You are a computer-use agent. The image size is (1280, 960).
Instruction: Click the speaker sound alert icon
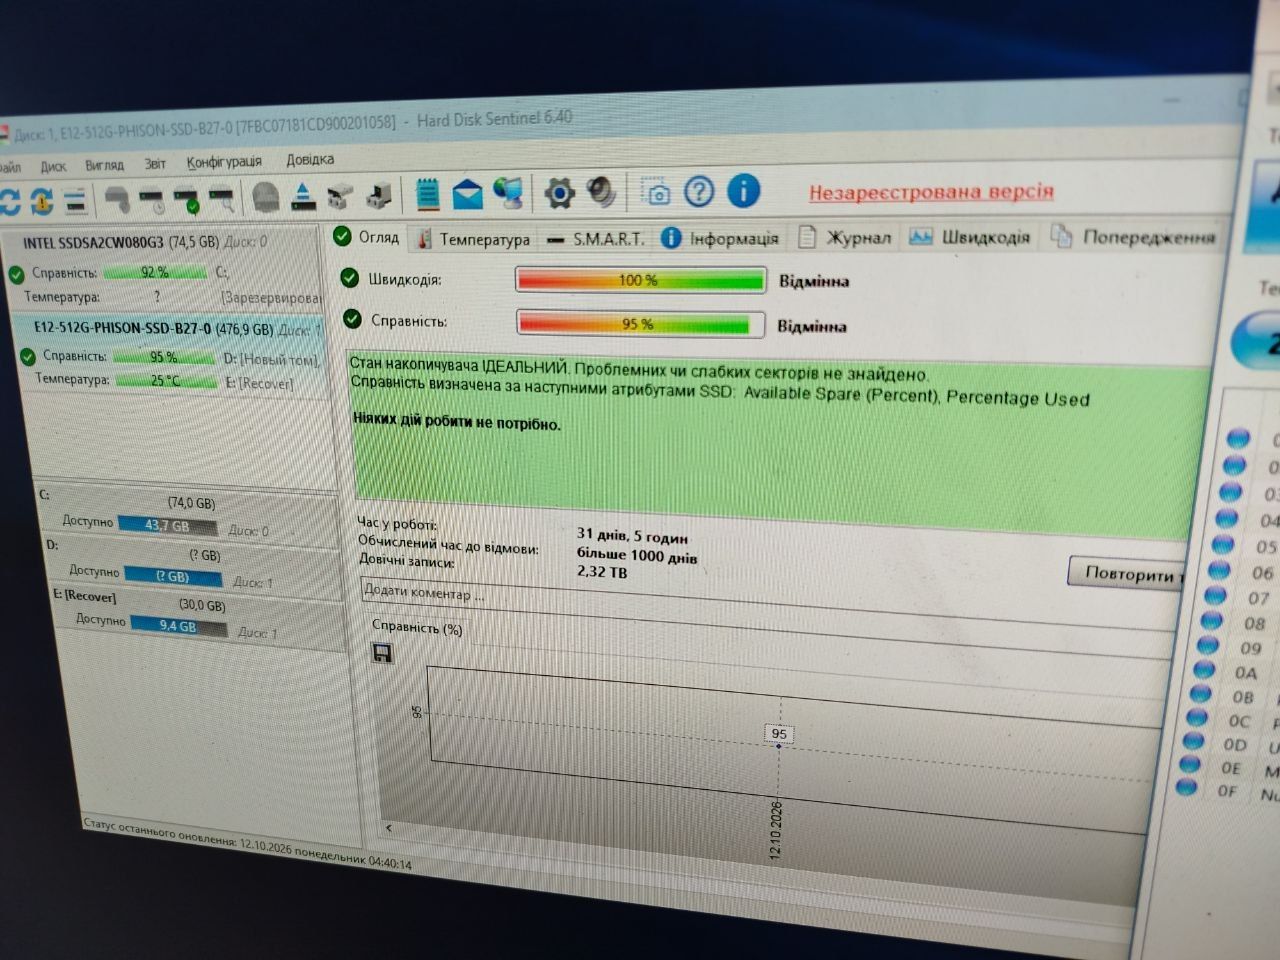(x=602, y=191)
